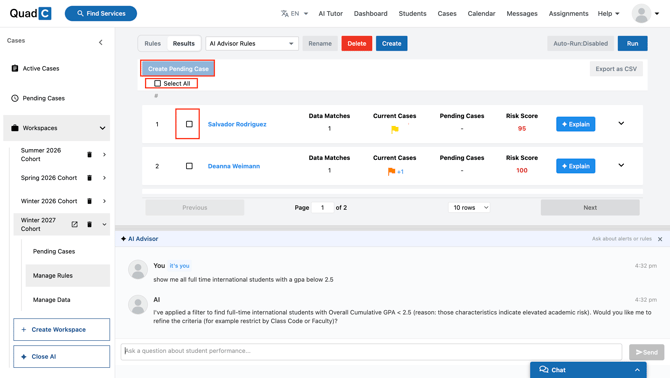Check the box for Deanna Weimann
The image size is (670, 378).
(x=189, y=166)
